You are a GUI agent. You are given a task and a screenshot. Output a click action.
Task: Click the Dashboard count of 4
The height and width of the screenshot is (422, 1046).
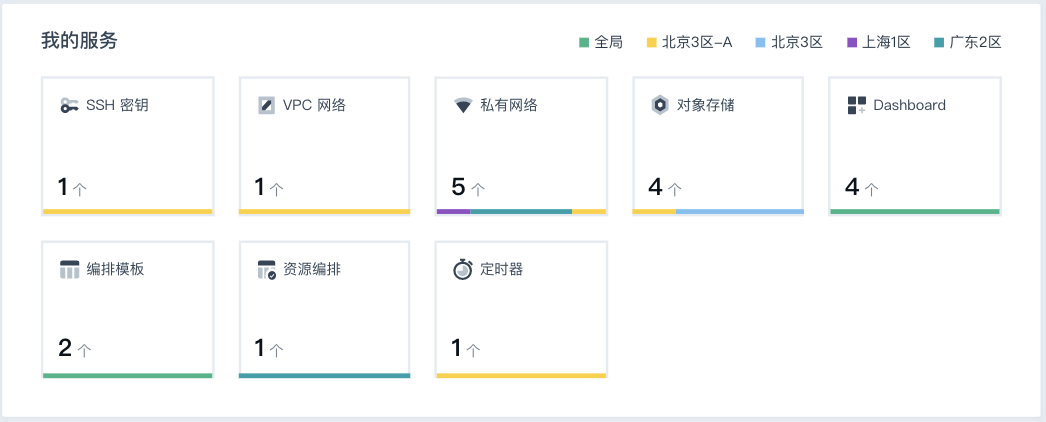(852, 187)
